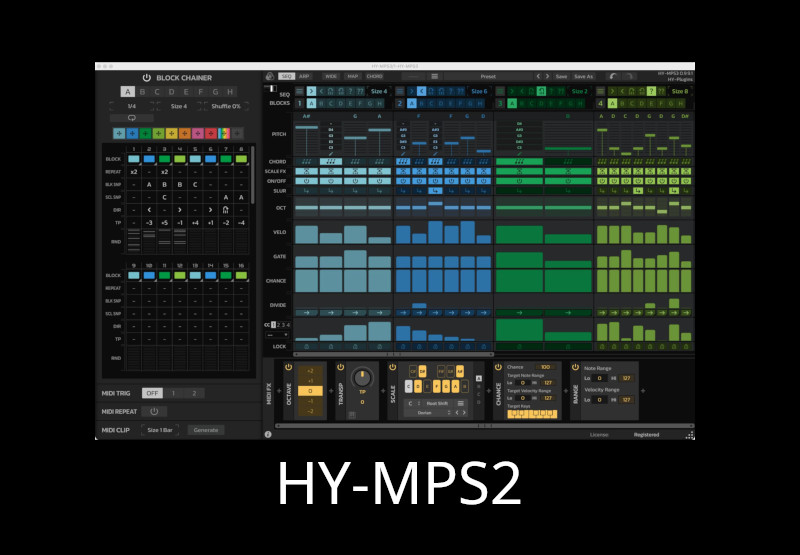The width and height of the screenshot is (800, 555).
Task: Click the loop icon under the rate box
Action: (132, 118)
